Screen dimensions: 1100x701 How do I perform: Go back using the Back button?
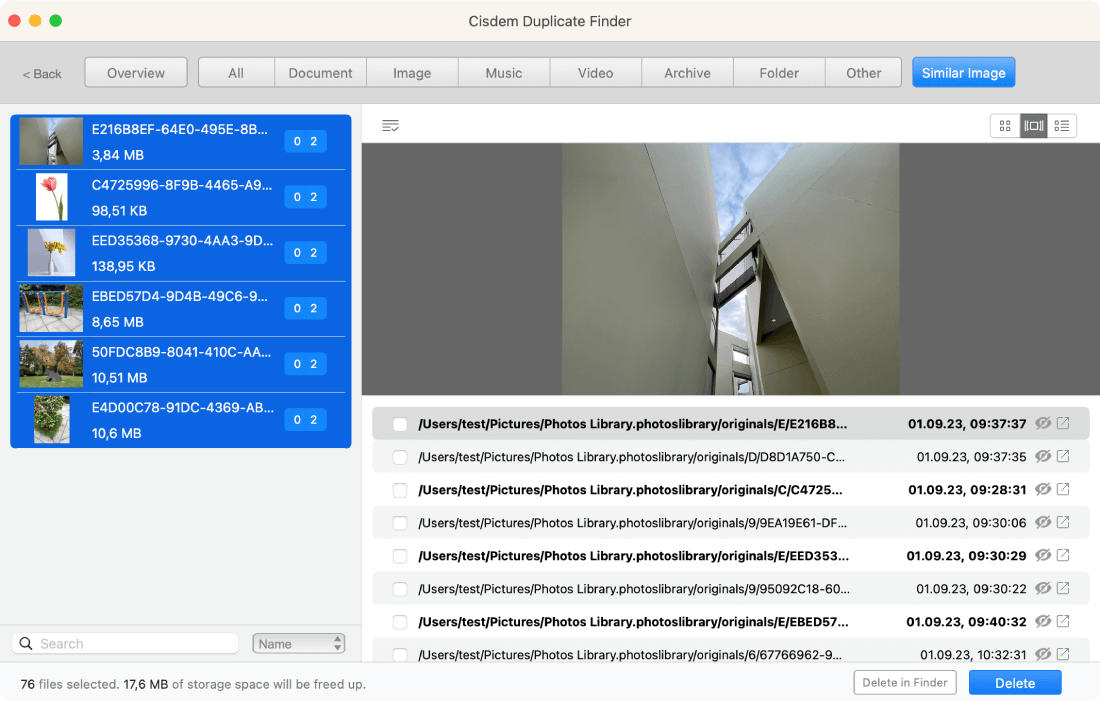pyautogui.click(x=42, y=74)
